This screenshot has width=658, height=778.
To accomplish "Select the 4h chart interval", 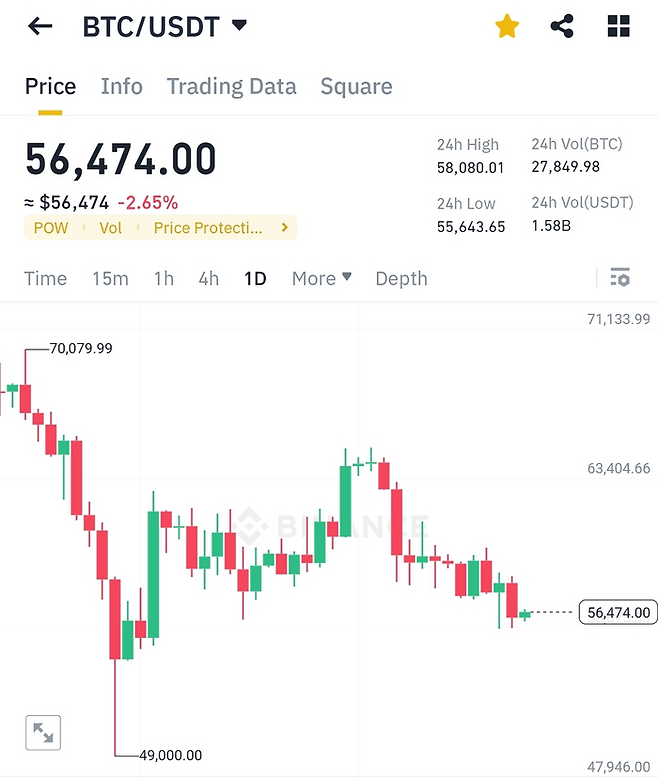I will pos(208,278).
